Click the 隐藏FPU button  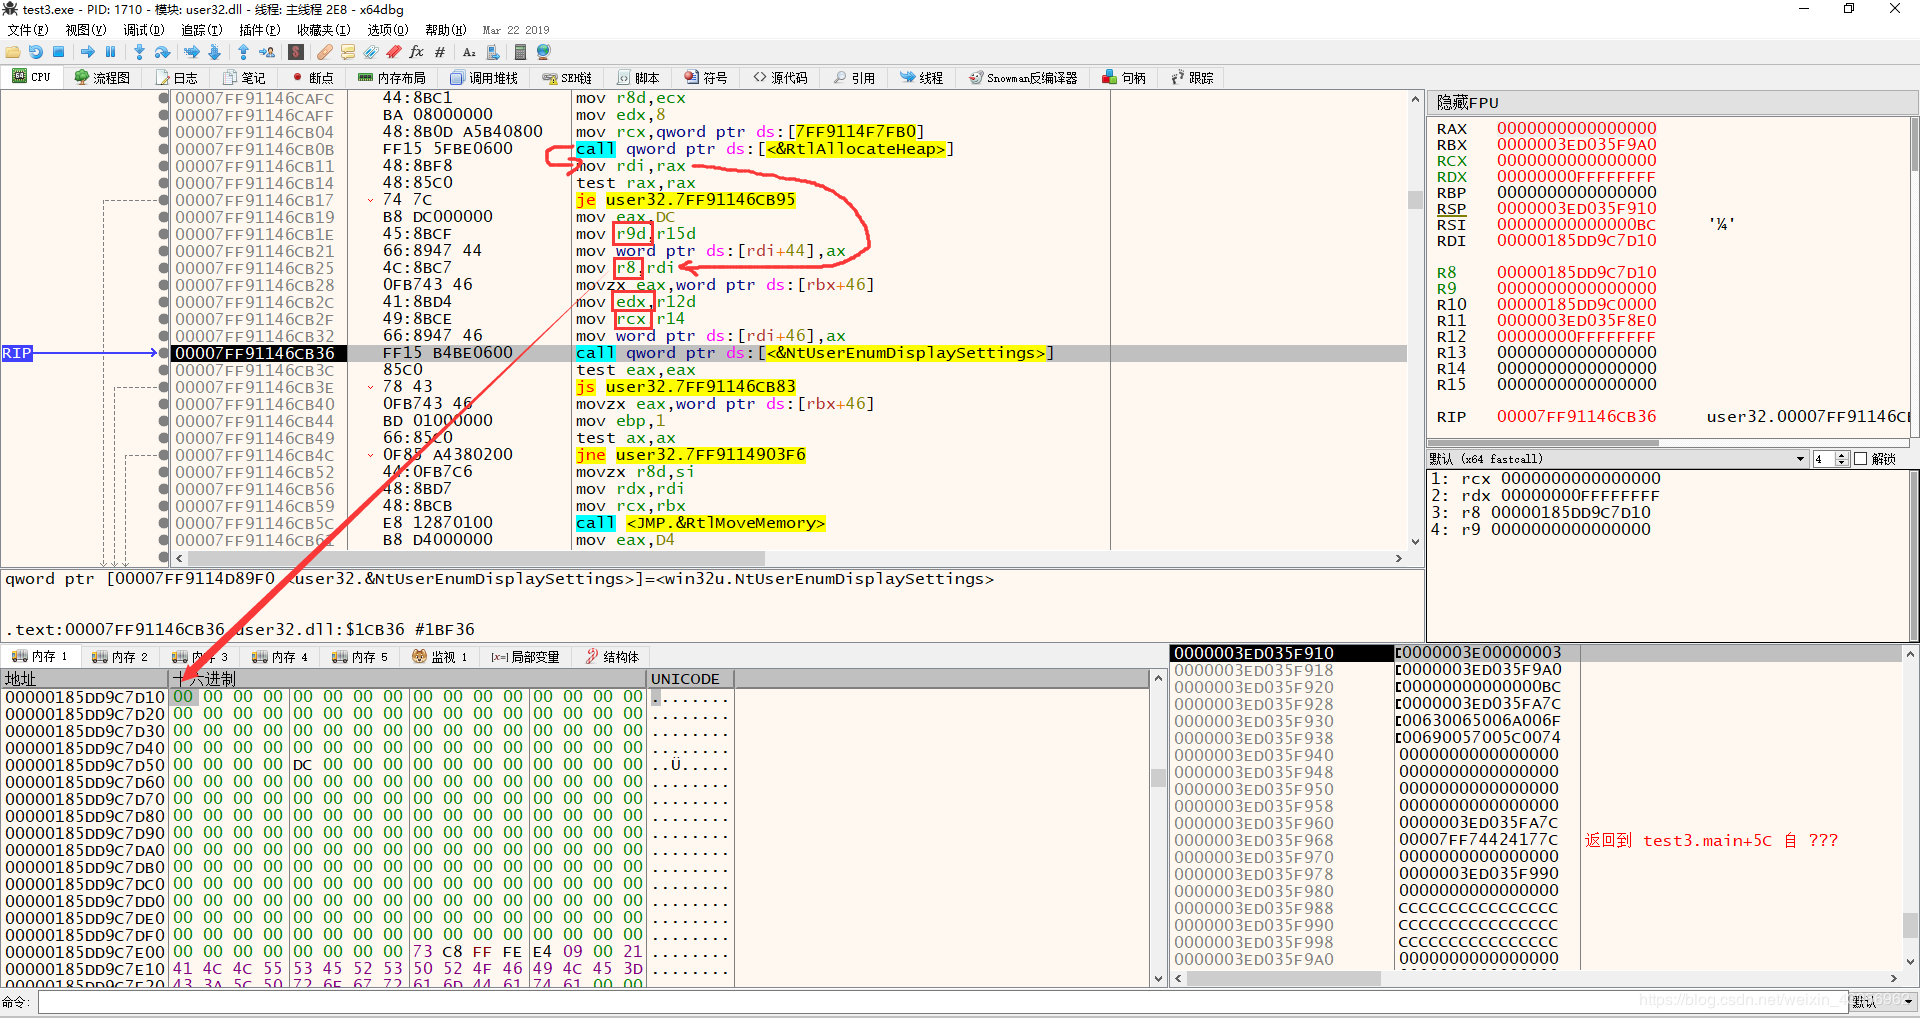(1467, 103)
